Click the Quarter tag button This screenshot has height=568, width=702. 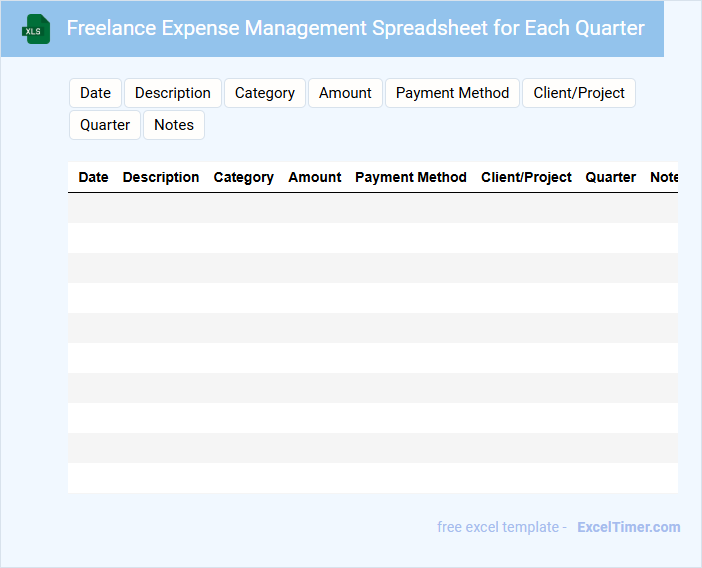[105, 125]
